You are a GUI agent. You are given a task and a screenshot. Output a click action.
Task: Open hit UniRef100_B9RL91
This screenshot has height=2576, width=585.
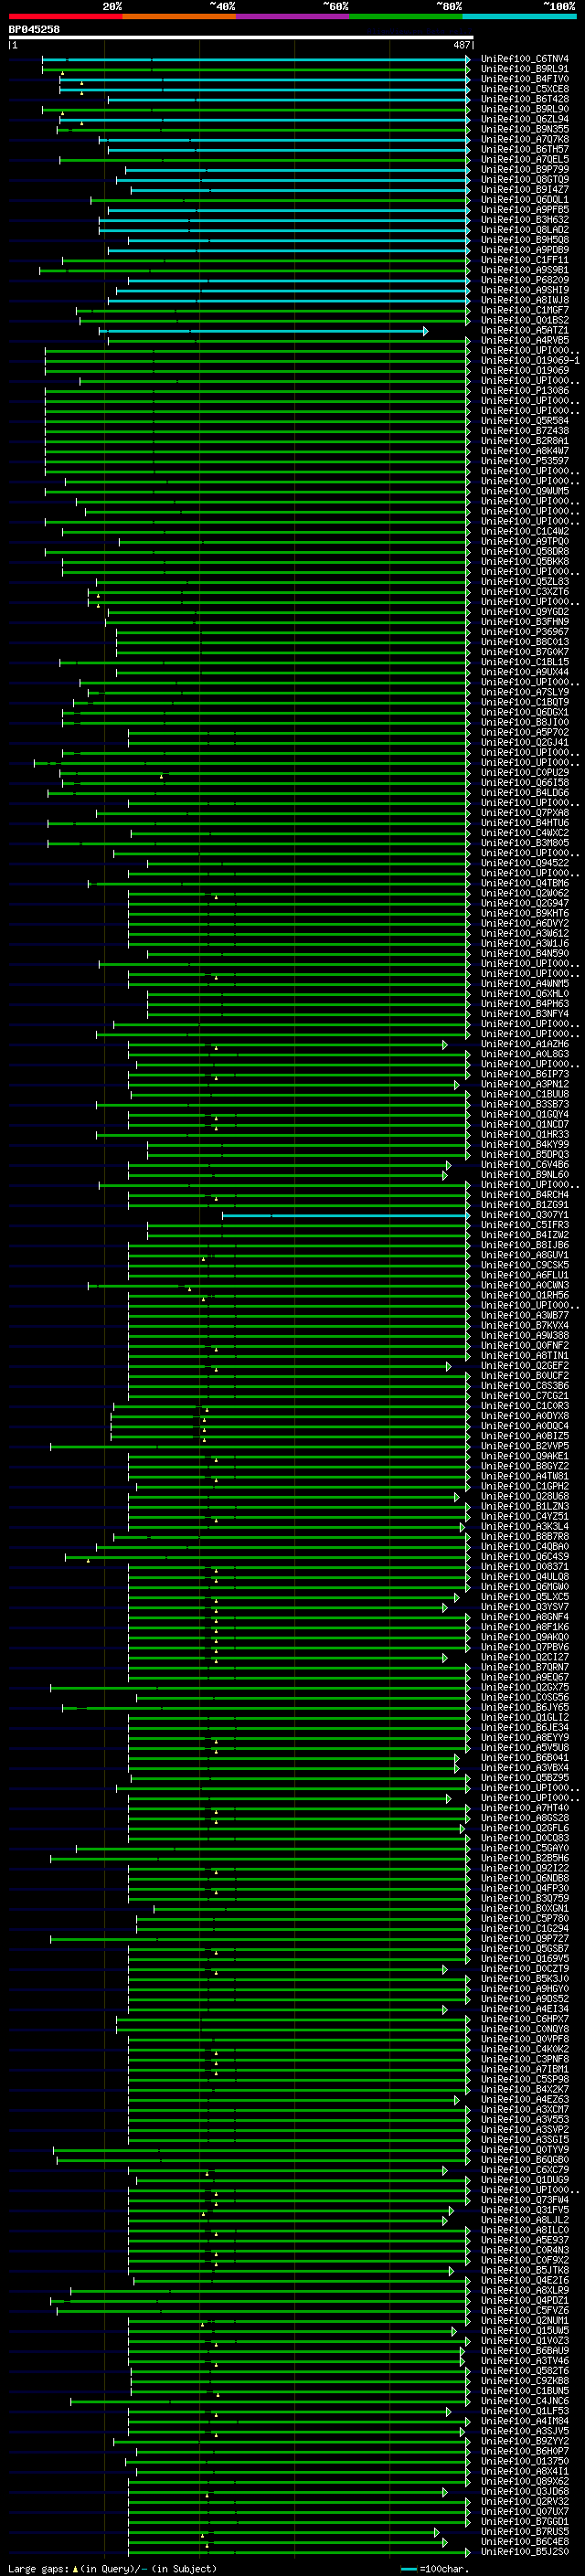coord(525,69)
